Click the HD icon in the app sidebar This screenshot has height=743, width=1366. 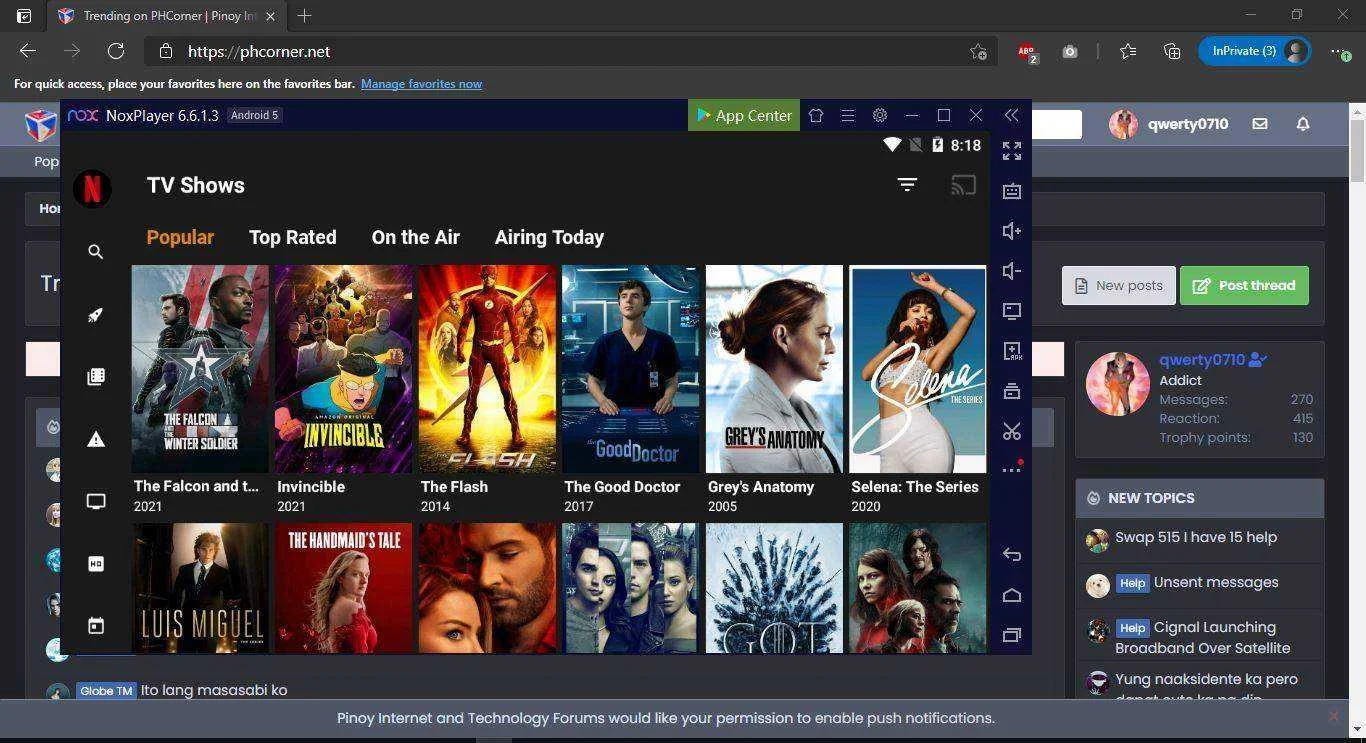pyautogui.click(x=96, y=564)
